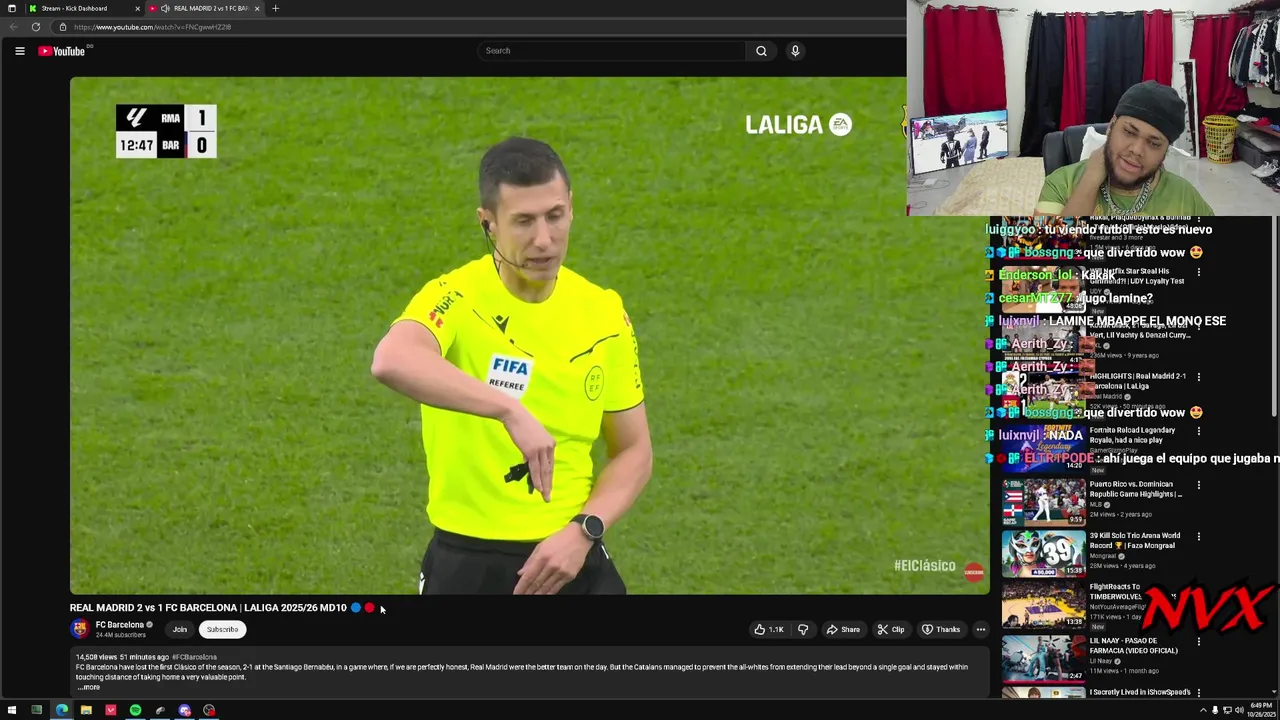
Task: Share the video
Action: pyautogui.click(x=843, y=630)
